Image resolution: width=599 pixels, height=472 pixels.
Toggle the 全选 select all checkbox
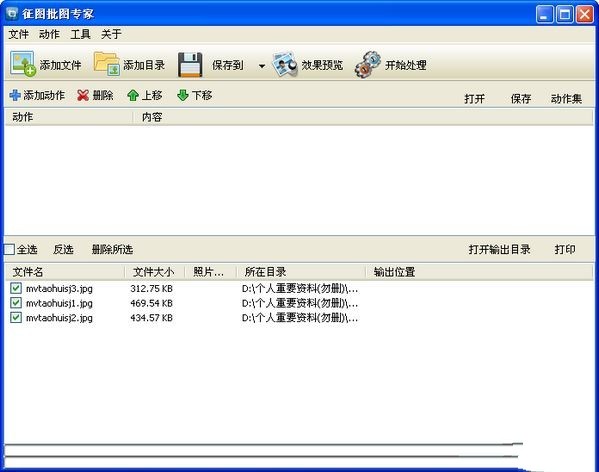pyautogui.click(x=9, y=249)
